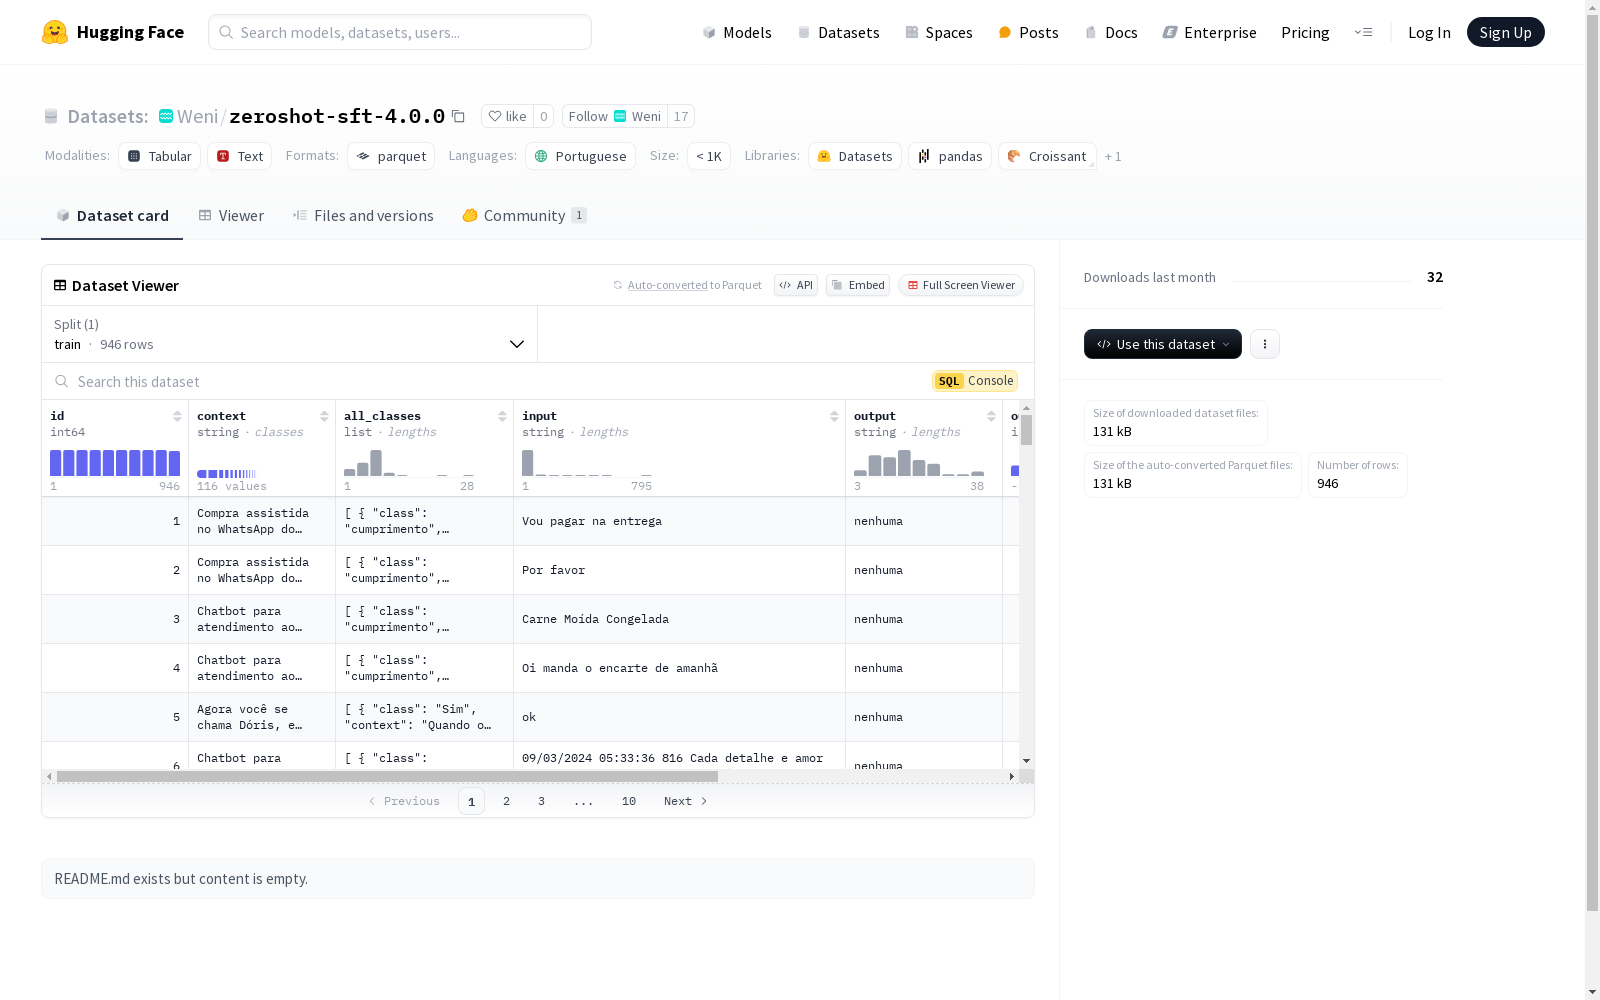The height and width of the screenshot is (1000, 1600).
Task: Click the pandas library tag
Action: (950, 156)
